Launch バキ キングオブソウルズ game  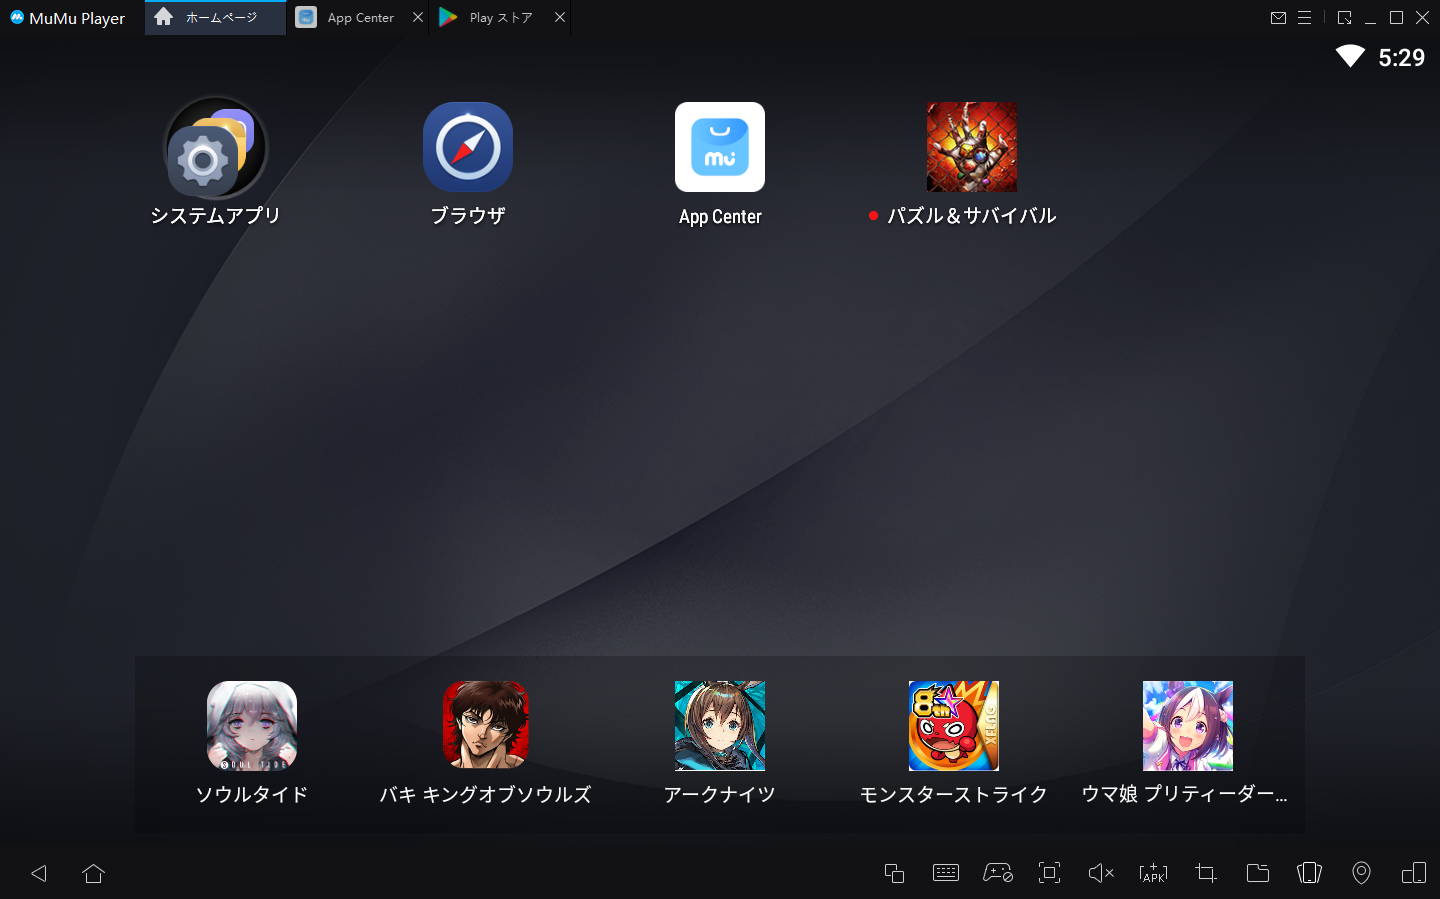coord(486,726)
